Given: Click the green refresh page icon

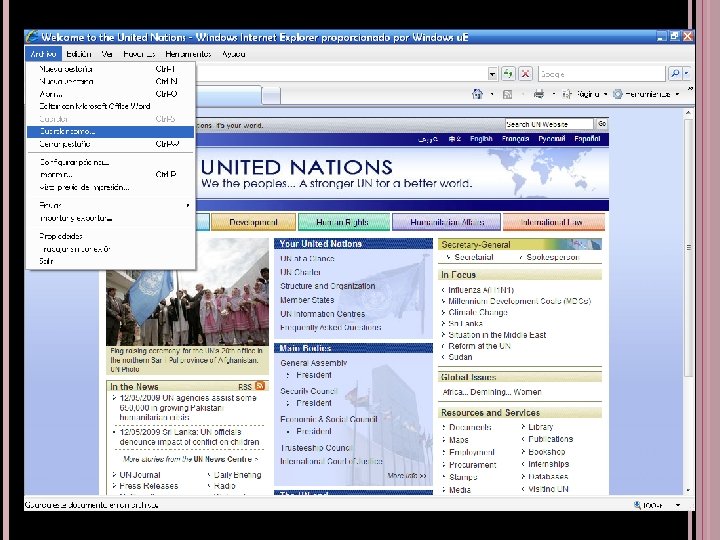Looking at the screenshot, I should [x=508, y=73].
